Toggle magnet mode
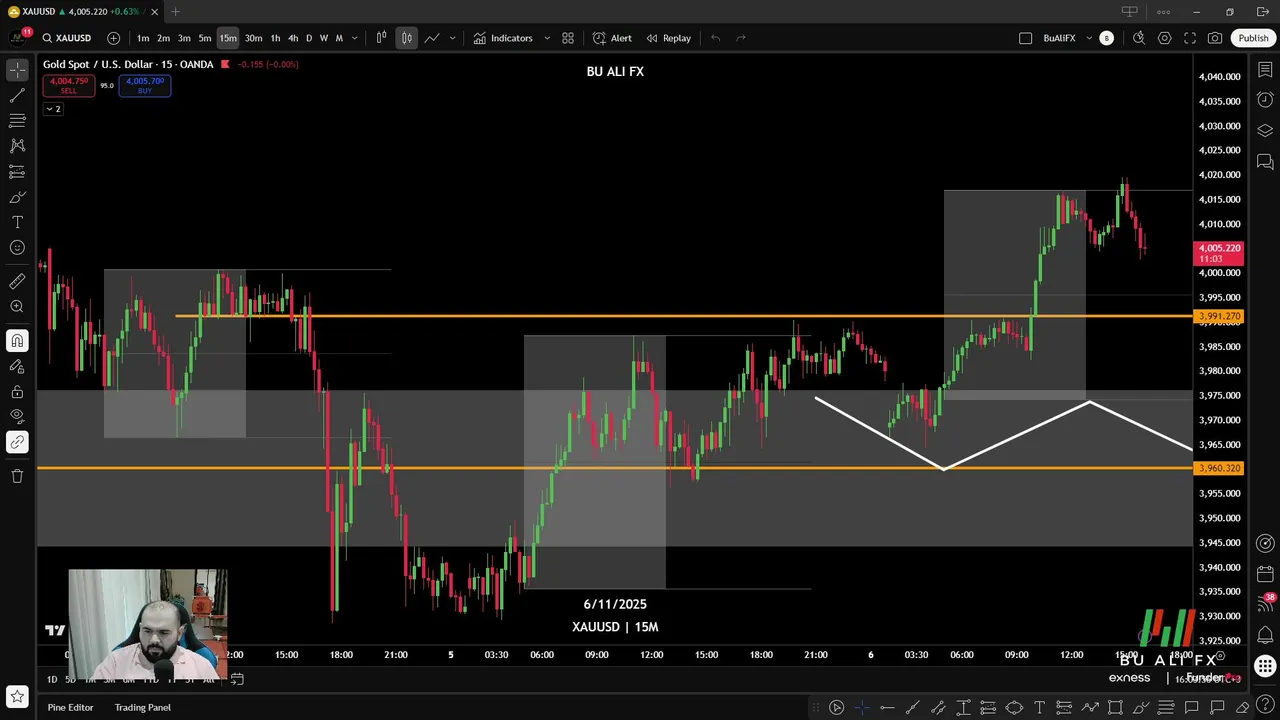 [17, 341]
